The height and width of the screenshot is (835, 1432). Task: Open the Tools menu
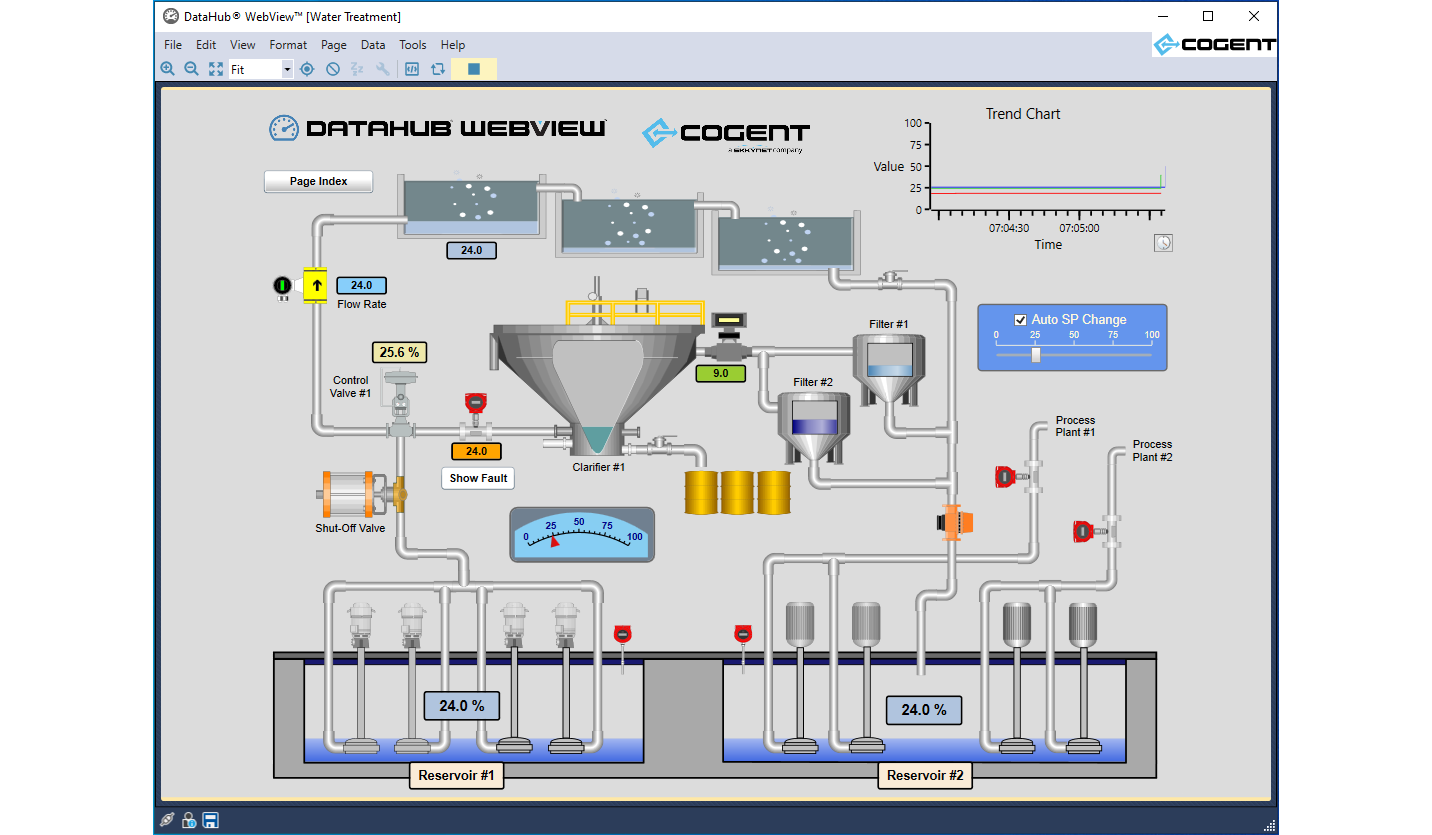tap(413, 45)
